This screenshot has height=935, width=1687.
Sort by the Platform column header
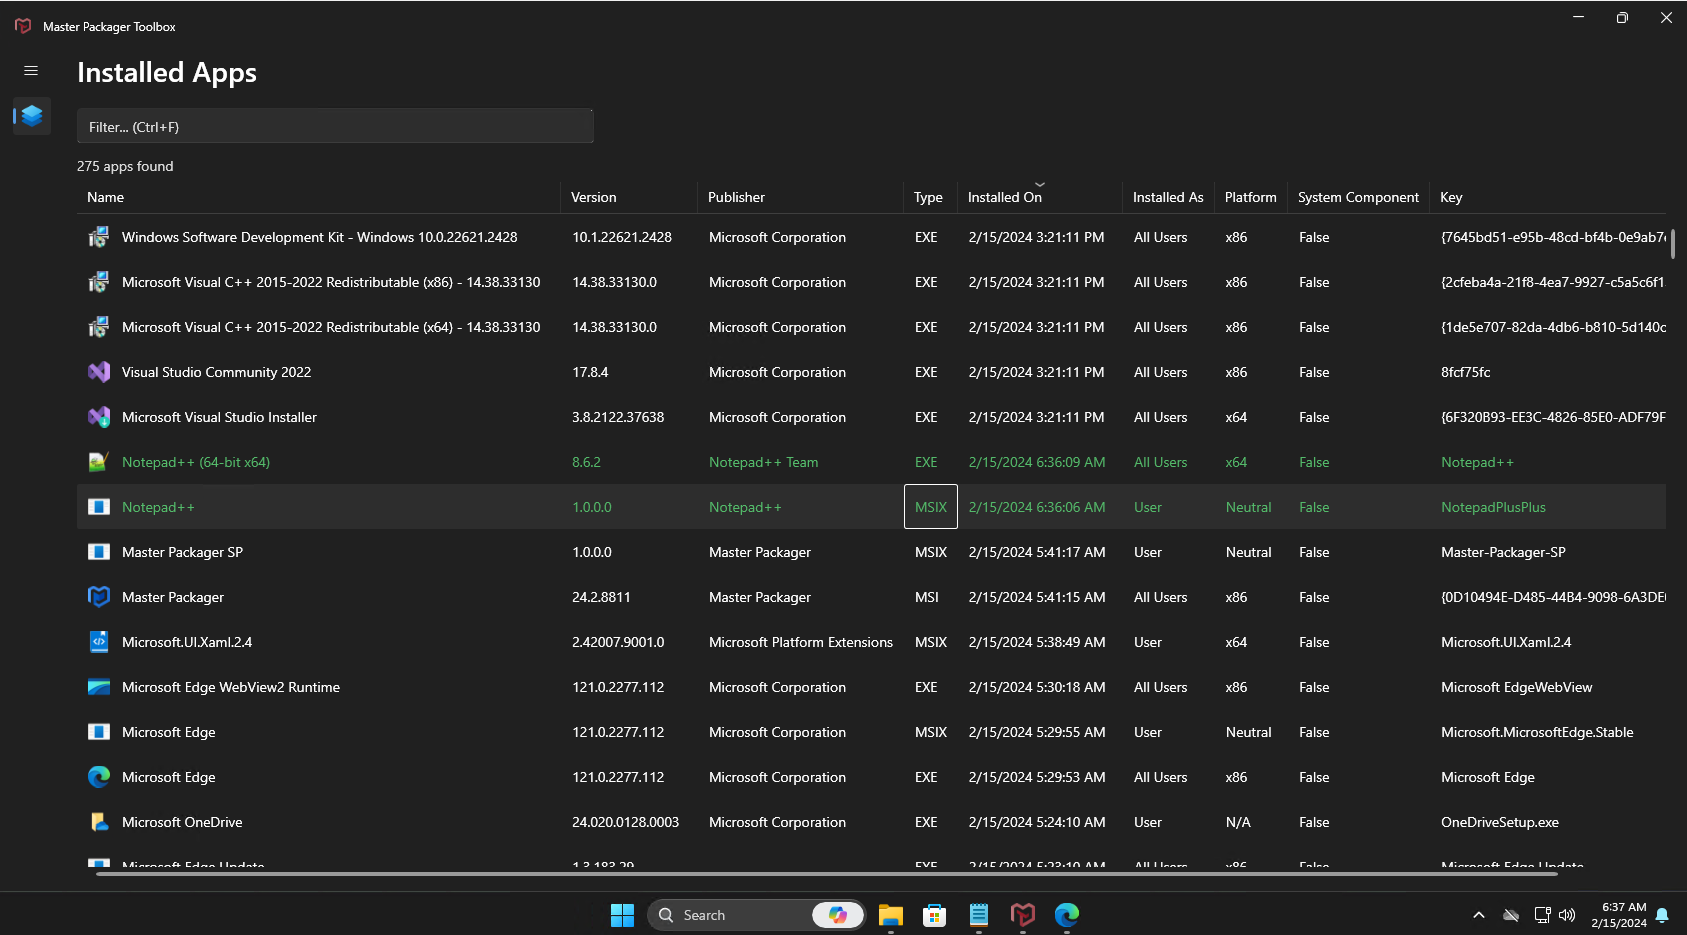coord(1251,197)
